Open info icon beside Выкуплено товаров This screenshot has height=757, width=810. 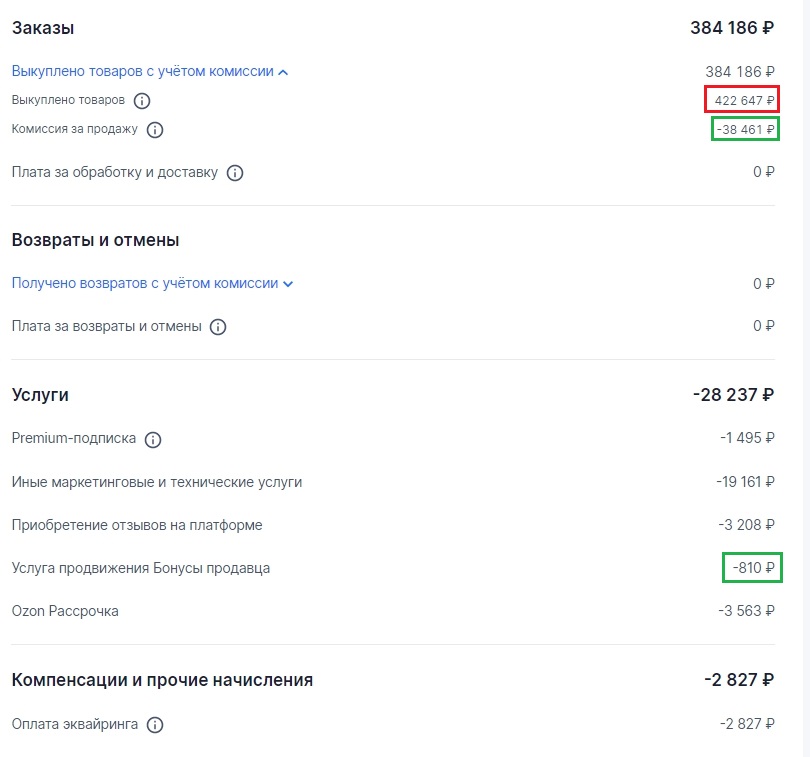(142, 101)
